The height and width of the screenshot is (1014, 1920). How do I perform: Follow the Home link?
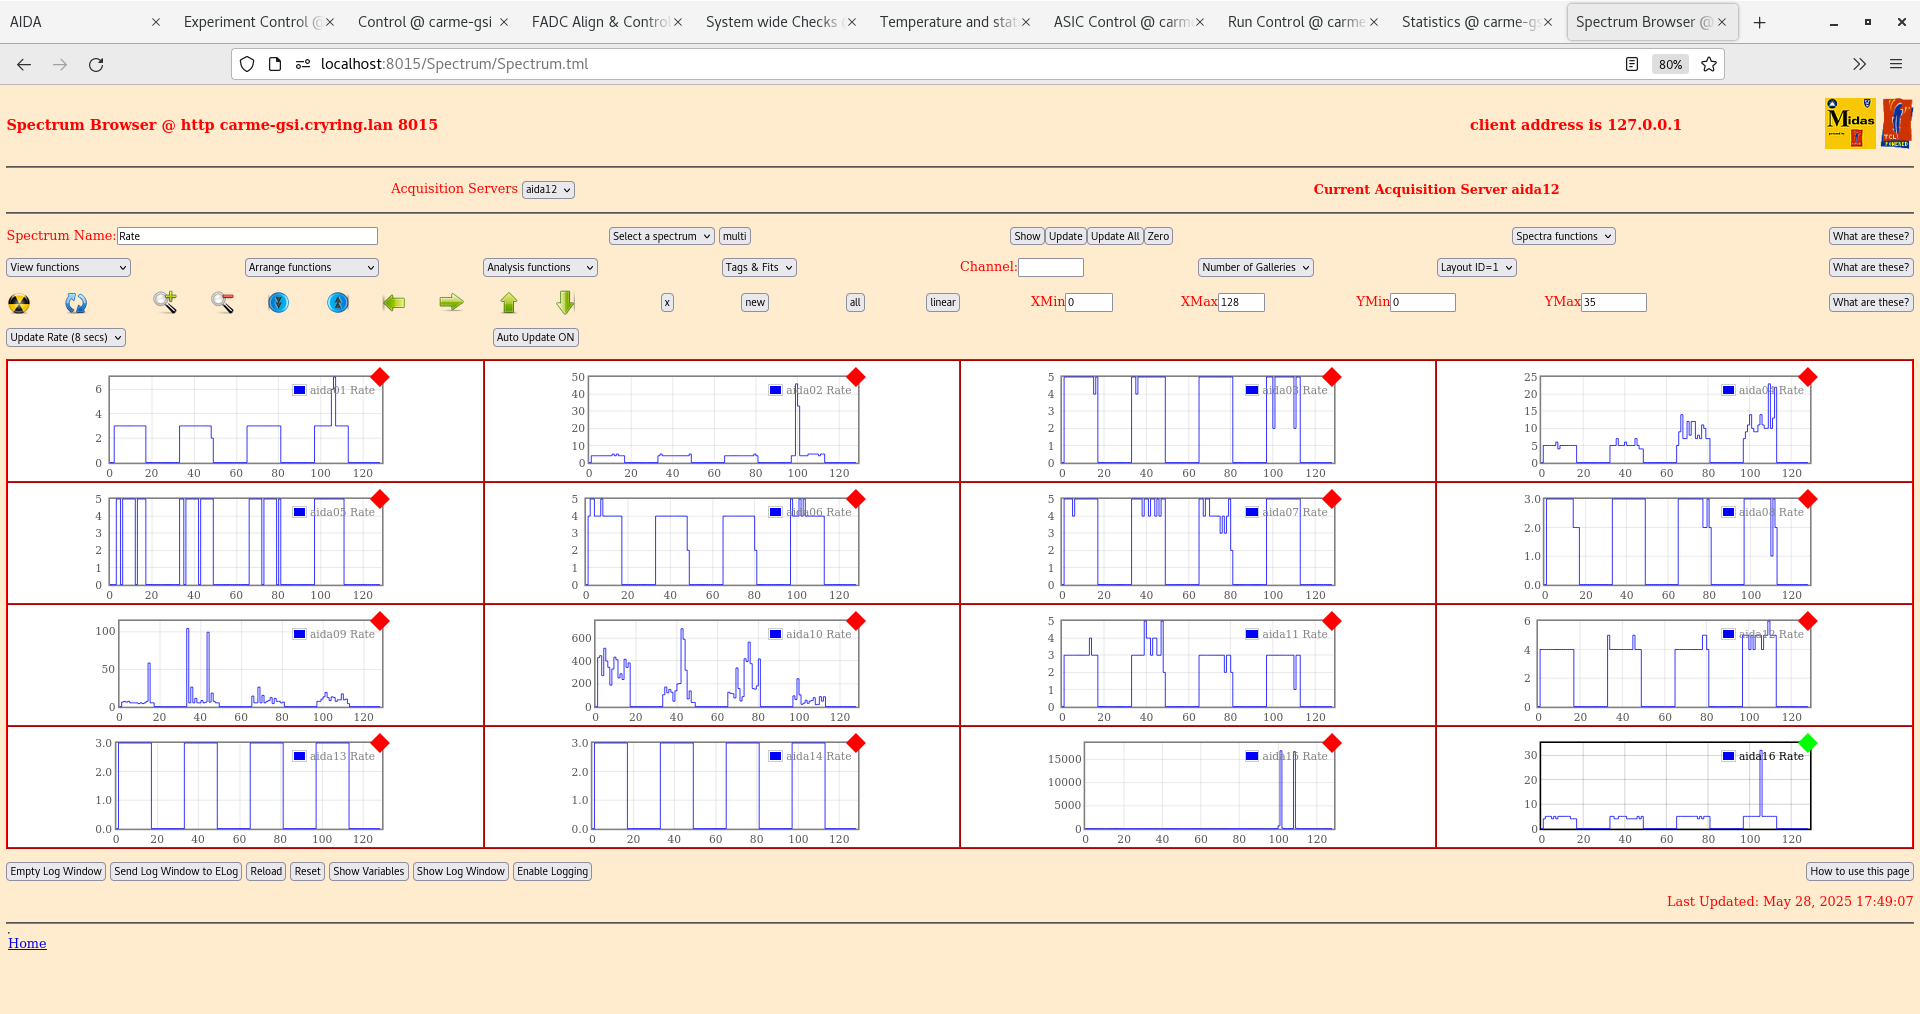[27, 943]
